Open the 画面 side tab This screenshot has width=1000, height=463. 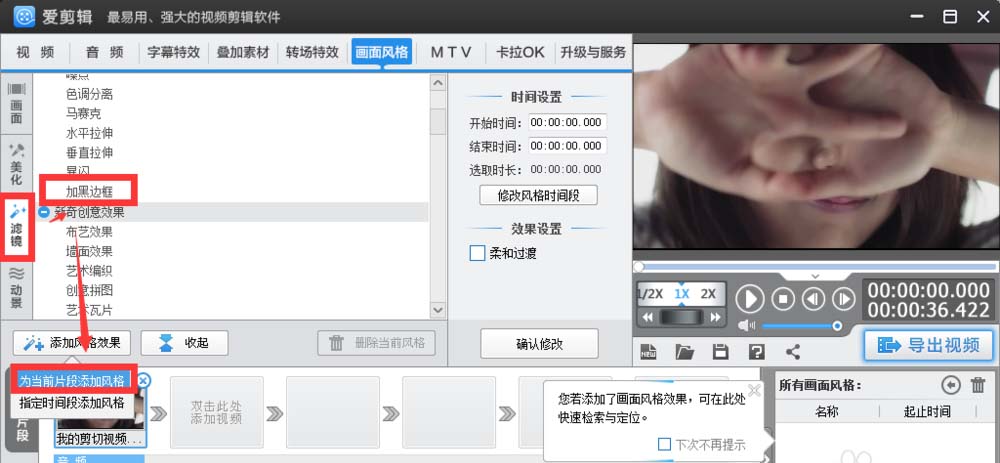point(17,105)
